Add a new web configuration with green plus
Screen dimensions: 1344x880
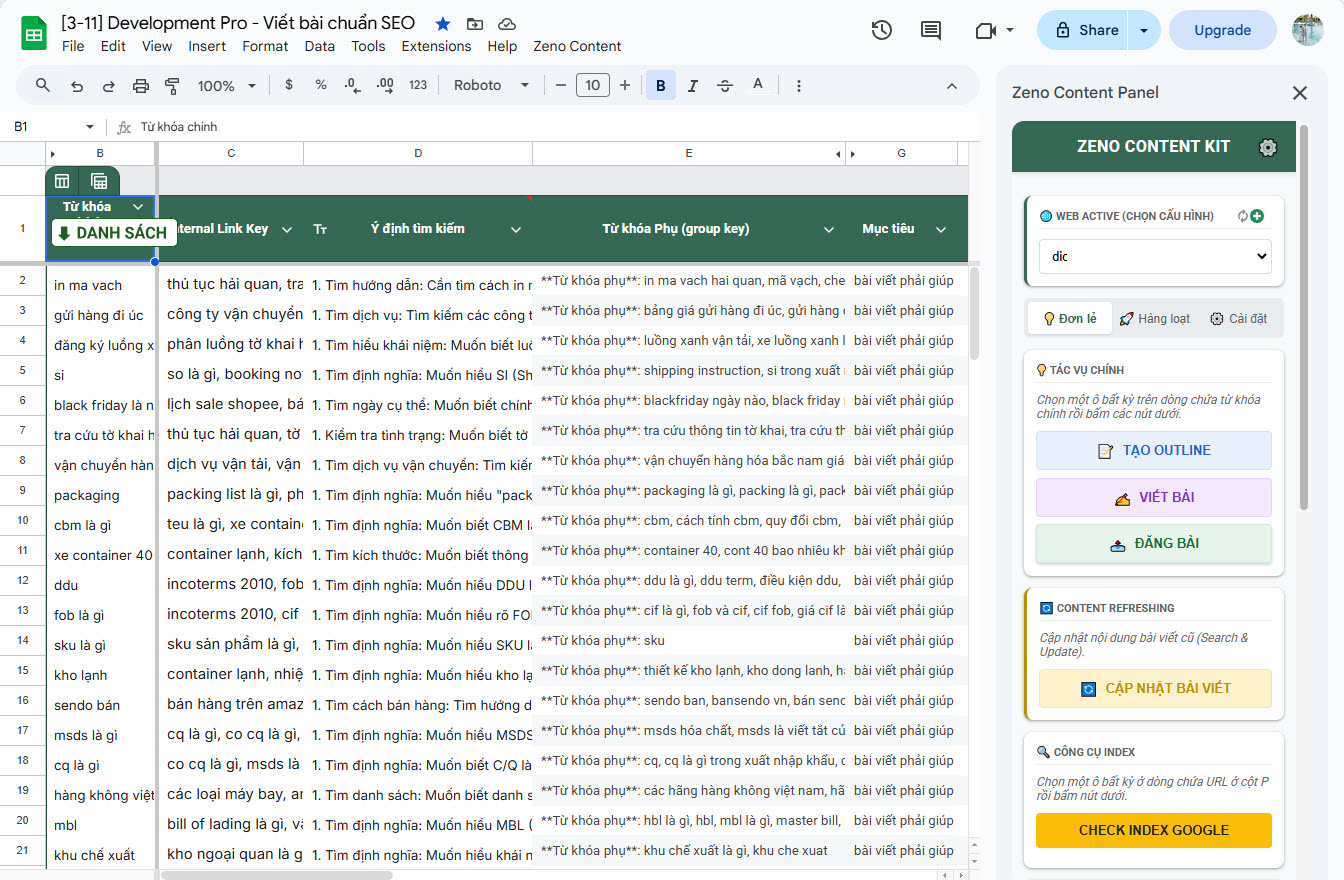pyautogui.click(x=1256, y=214)
